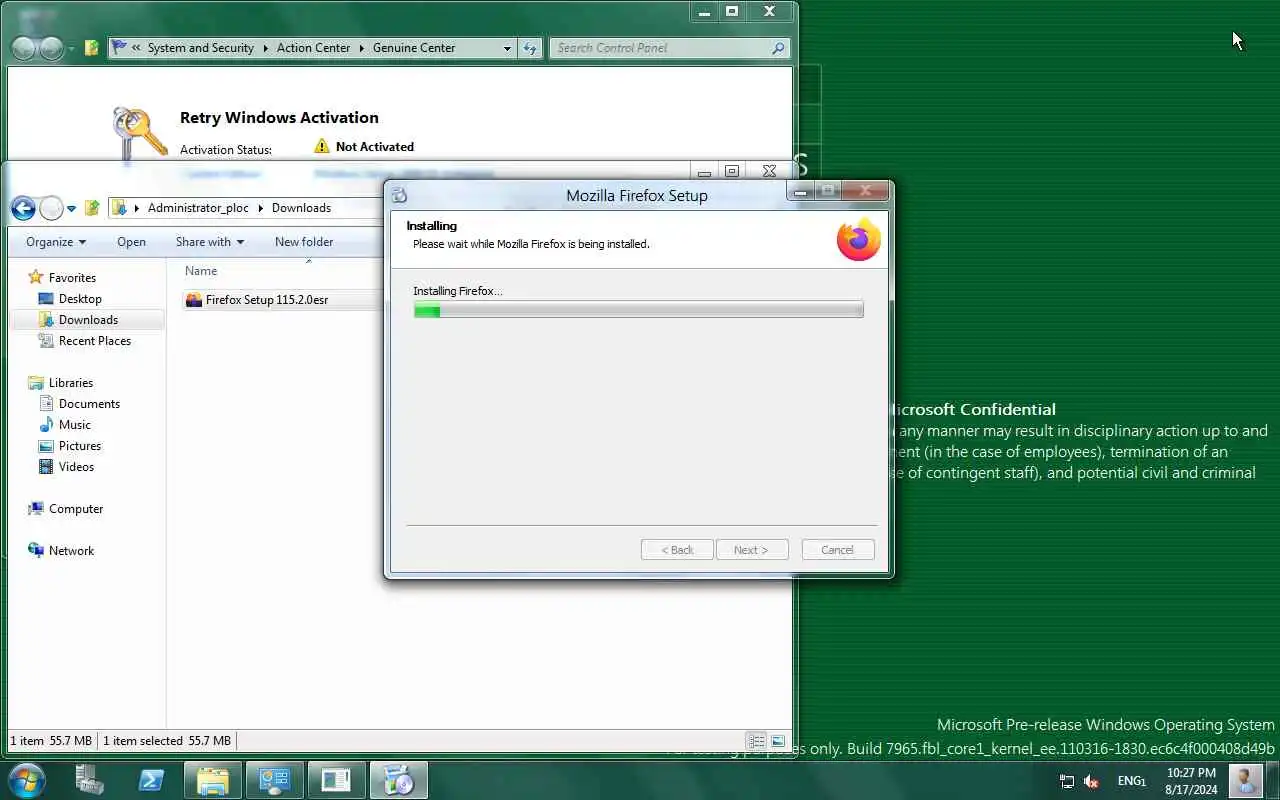Image resolution: width=1280 pixels, height=800 pixels.
Task: Click the Back arrow in Downloads explorer window
Action: pos(23,208)
